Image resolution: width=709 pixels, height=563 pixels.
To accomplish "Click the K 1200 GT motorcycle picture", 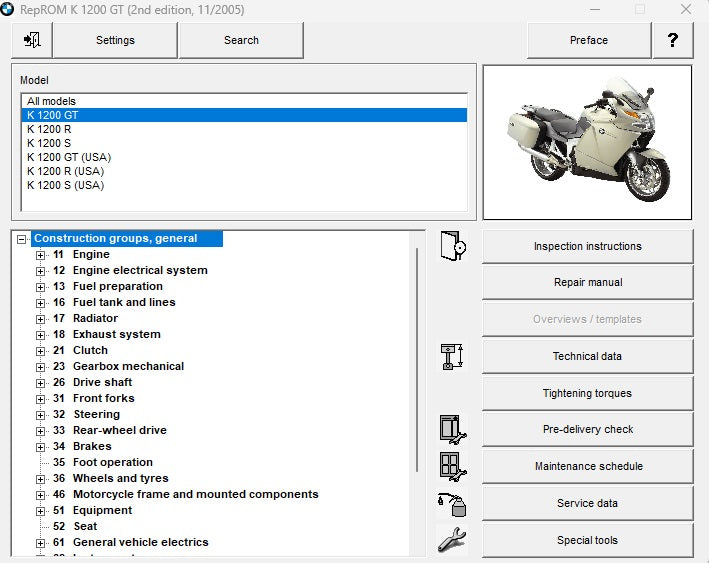I will (x=587, y=142).
